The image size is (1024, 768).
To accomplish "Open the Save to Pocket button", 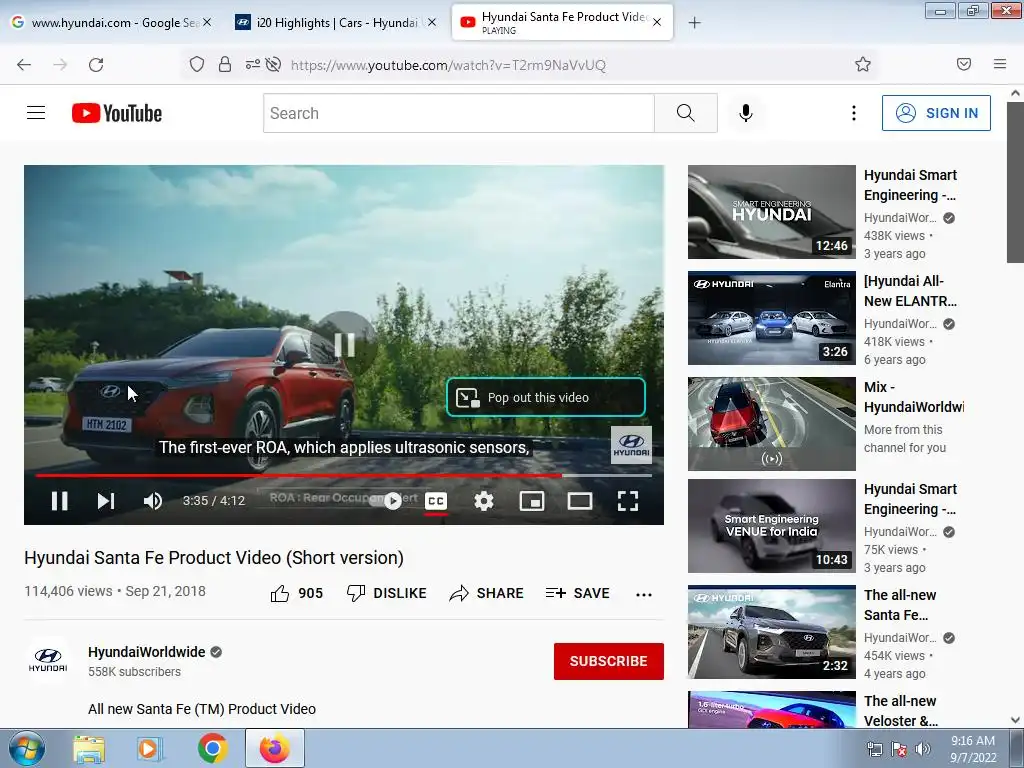I will point(964,64).
